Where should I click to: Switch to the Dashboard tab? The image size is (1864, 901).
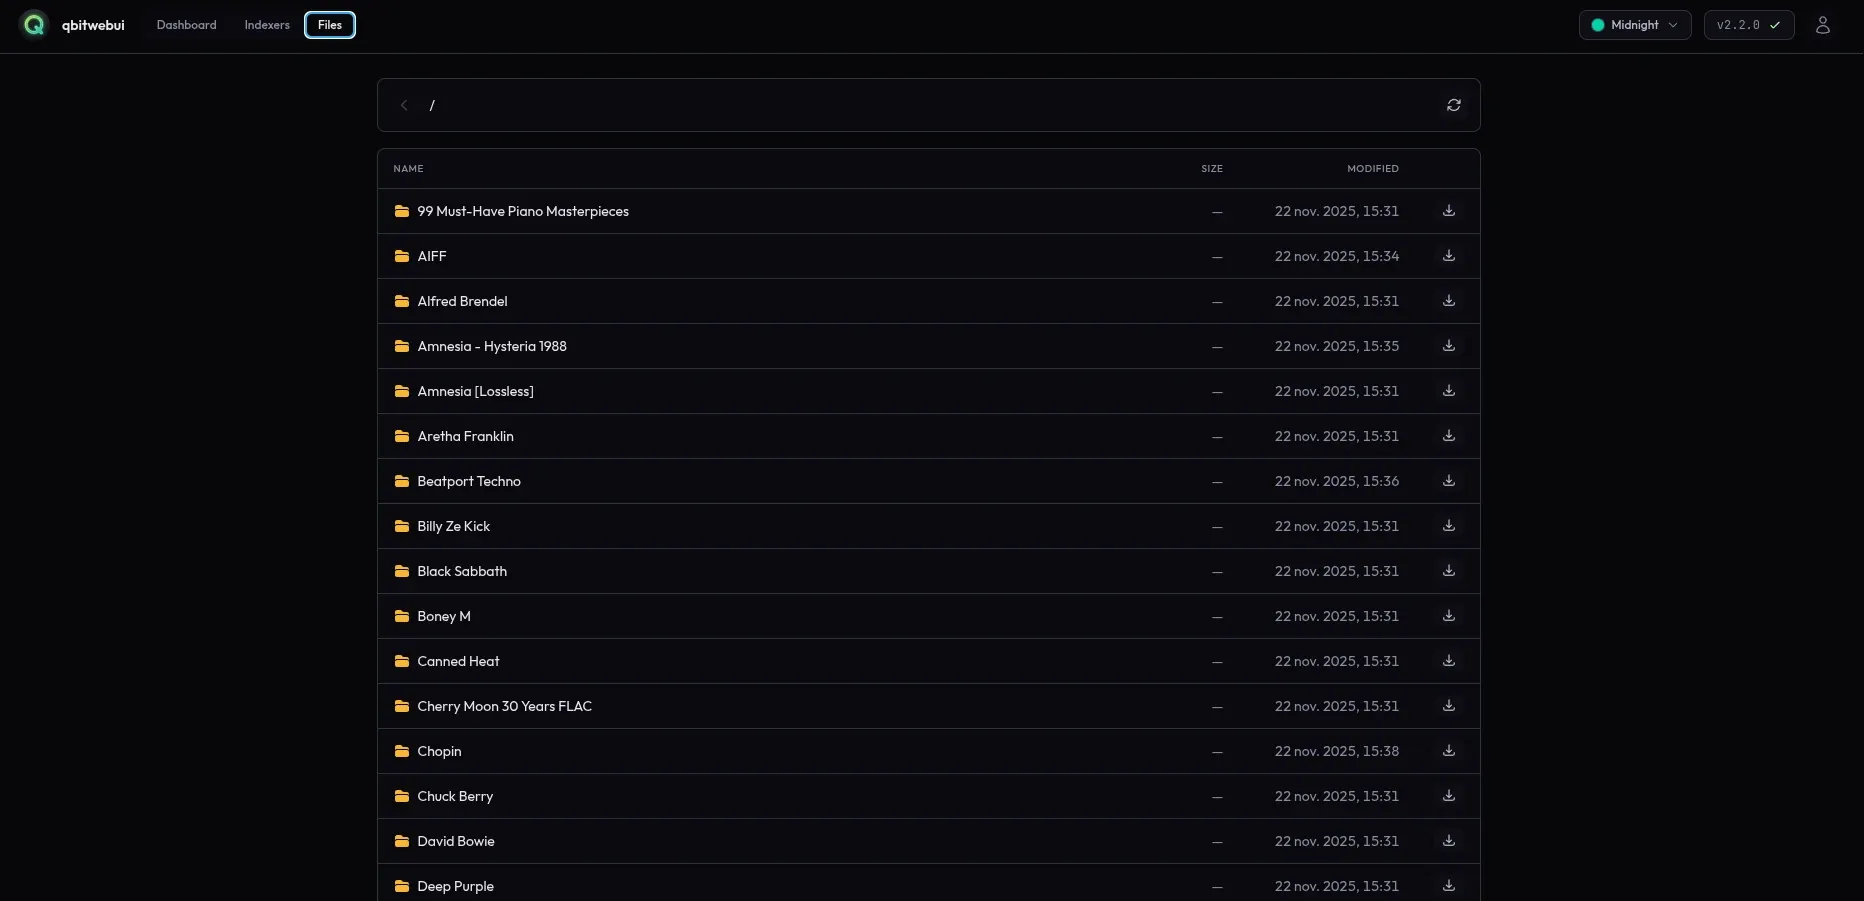pos(186,25)
